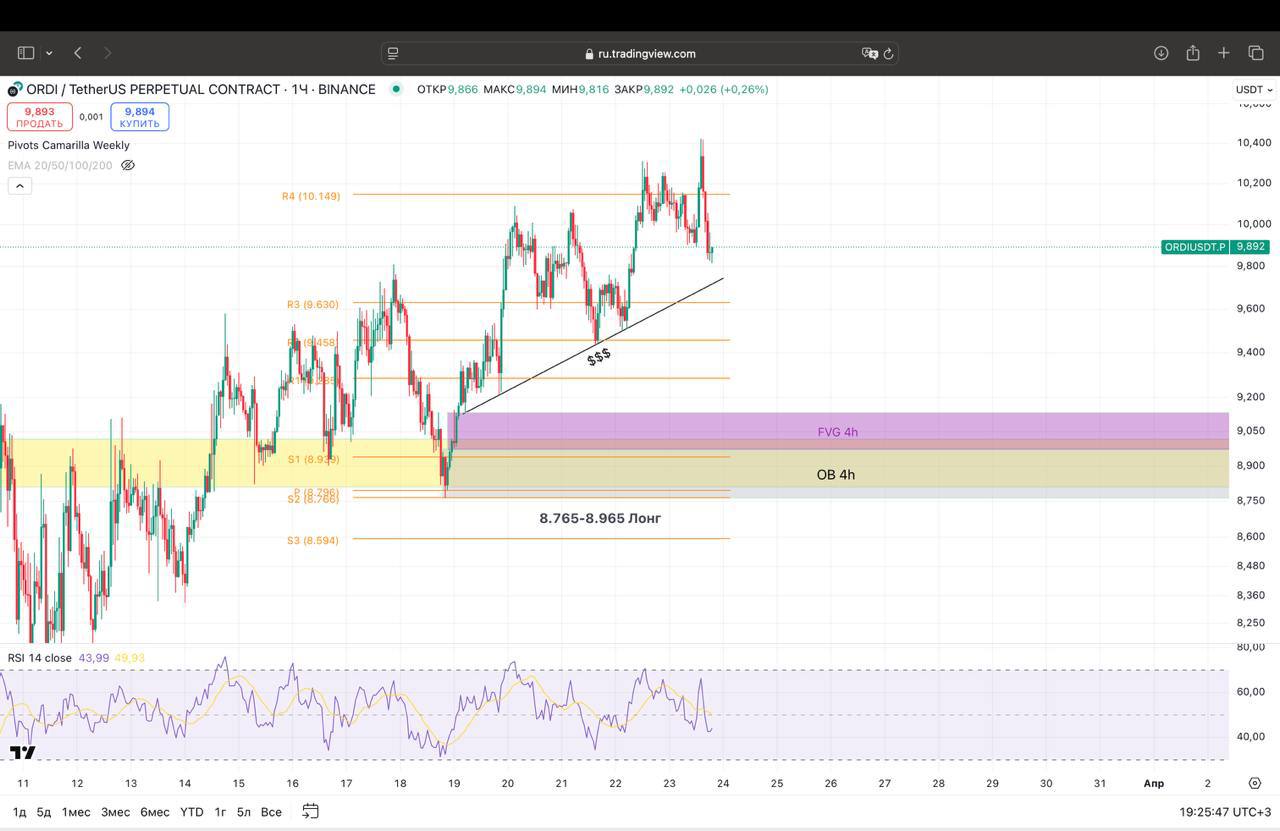
Task: Set range to Все
Action: coord(271,812)
